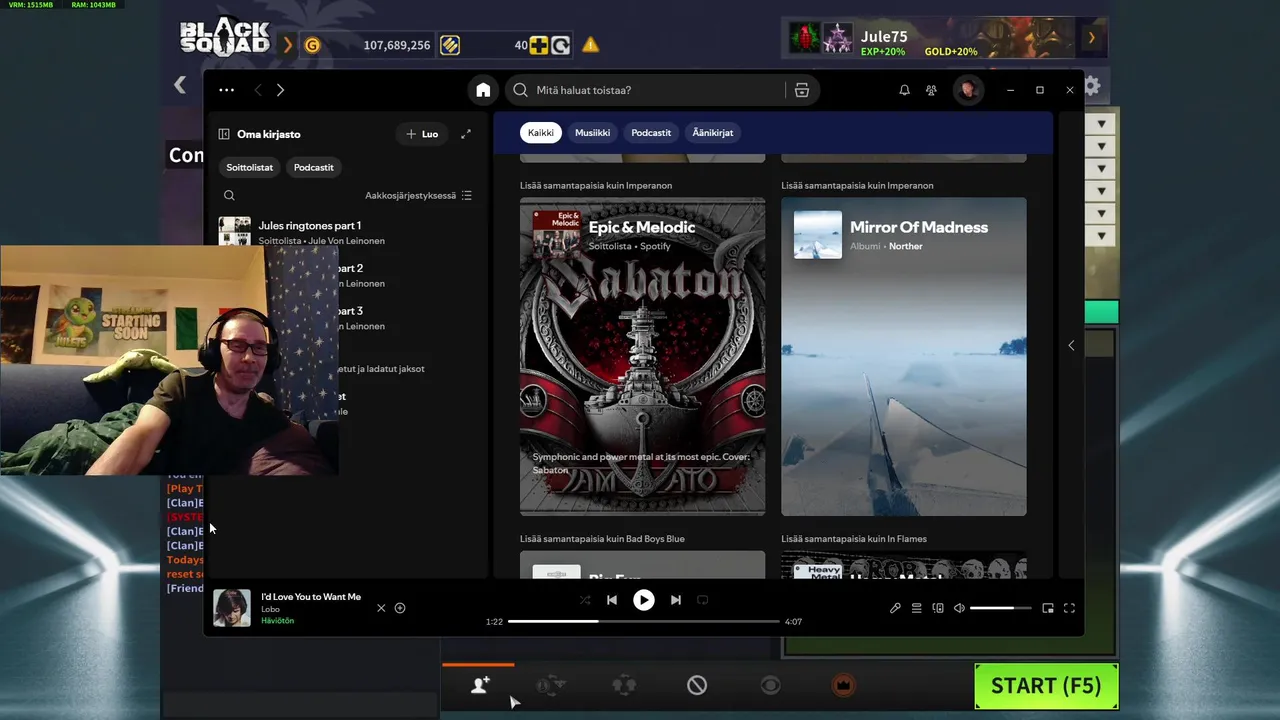The height and width of the screenshot is (720, 1280).
Task: Click the Mitä haluat toistaa search field
Action: click(x=645, y=90)
